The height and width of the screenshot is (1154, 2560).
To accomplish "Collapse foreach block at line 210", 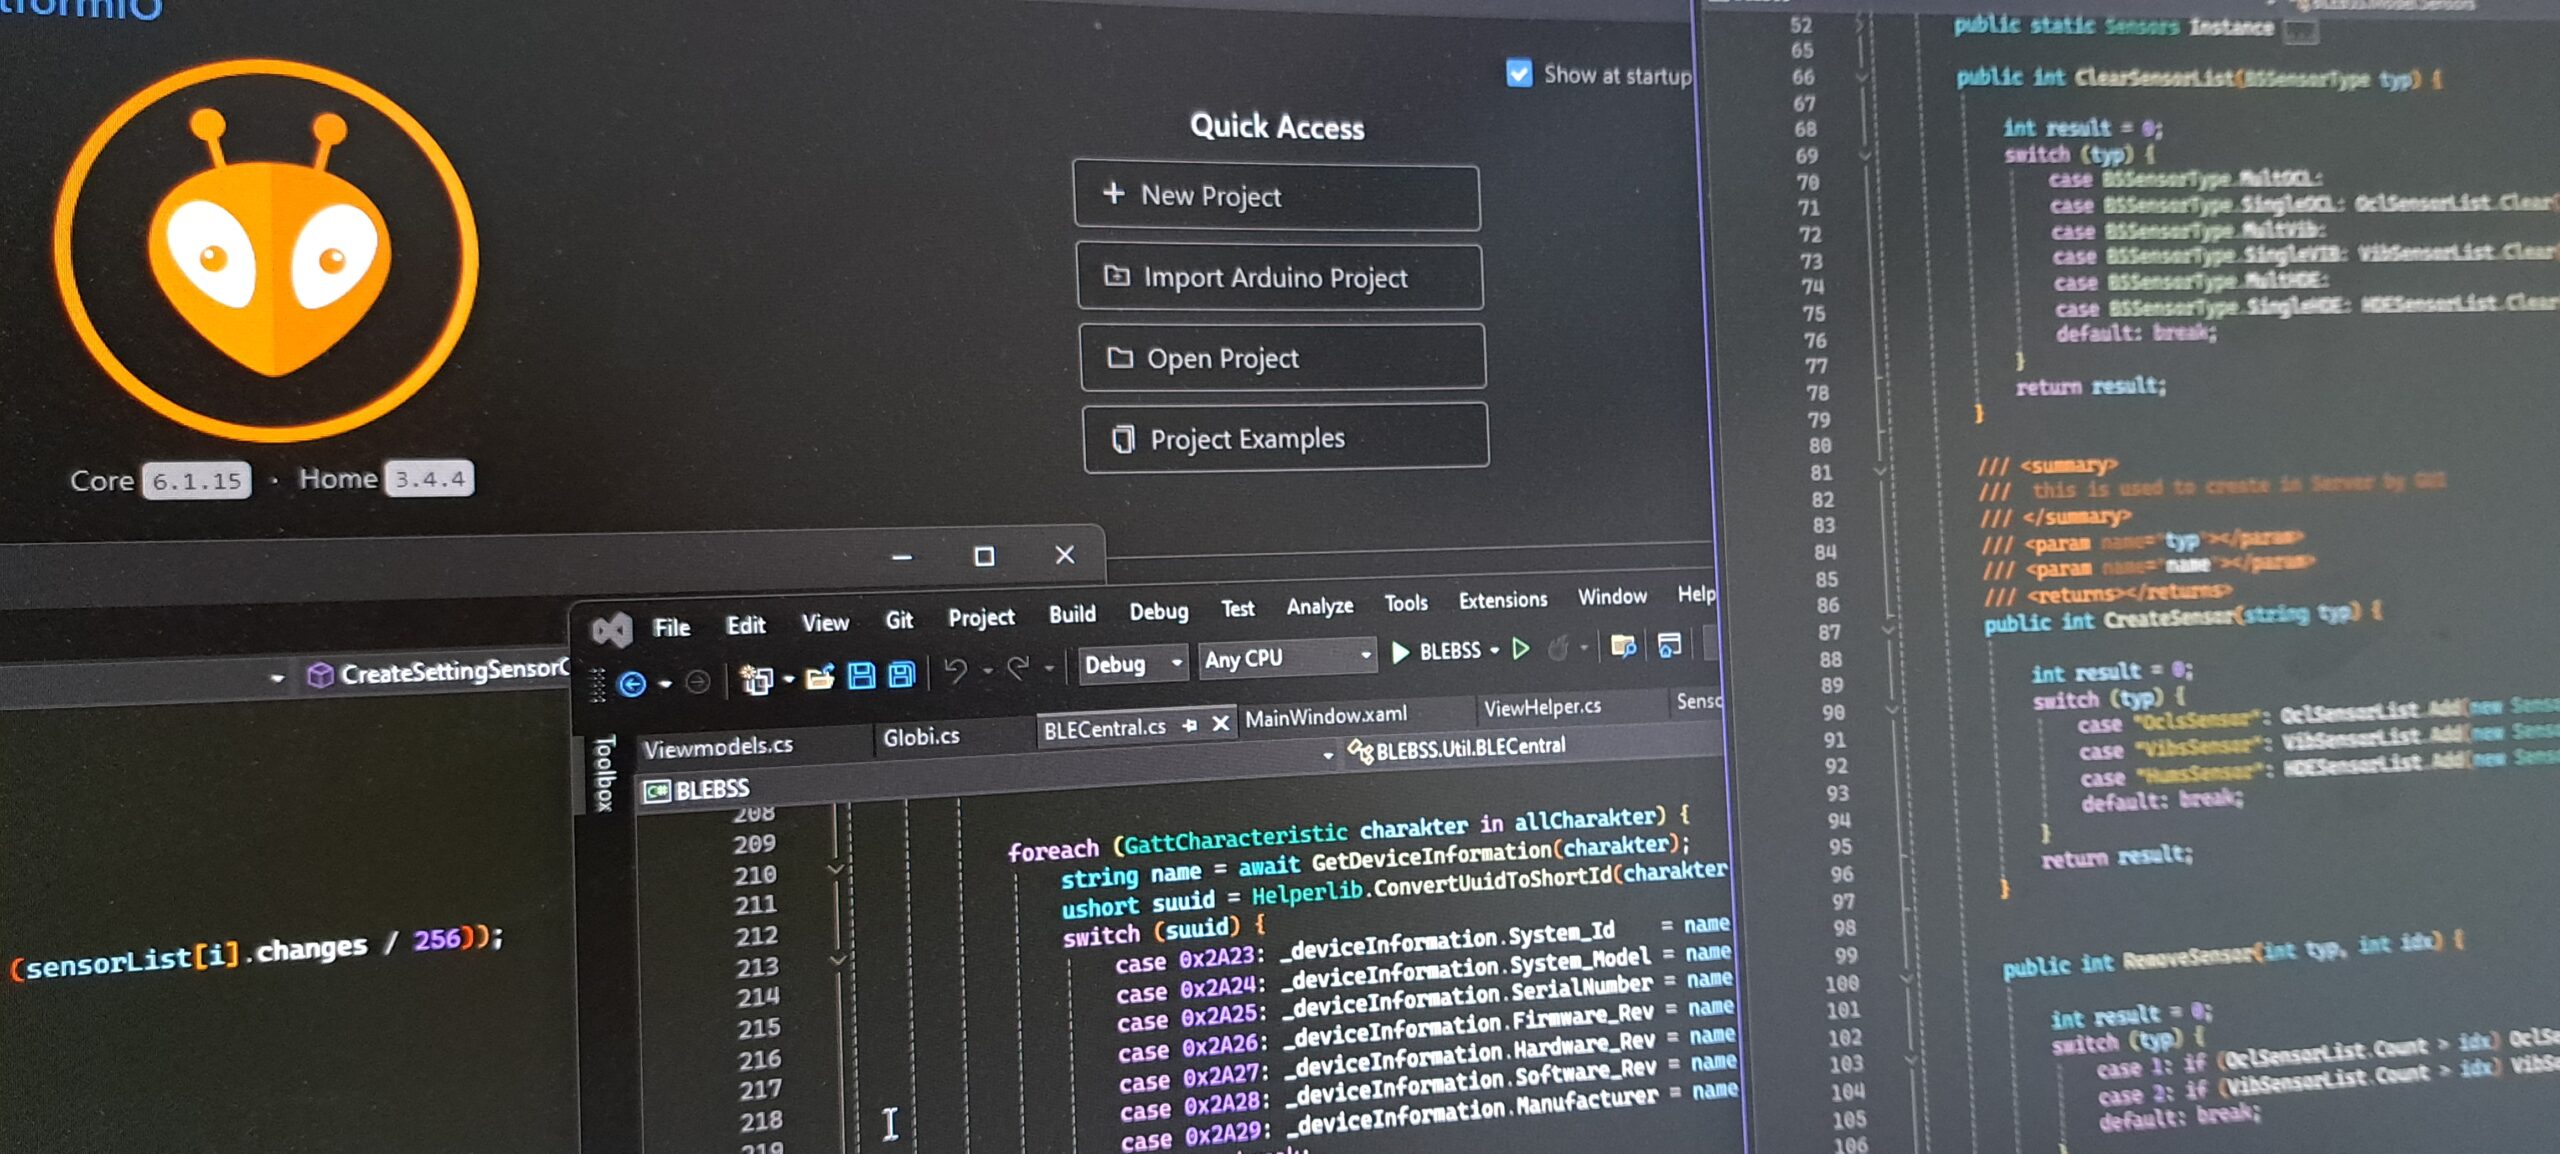I will click(x=836, y=870).
